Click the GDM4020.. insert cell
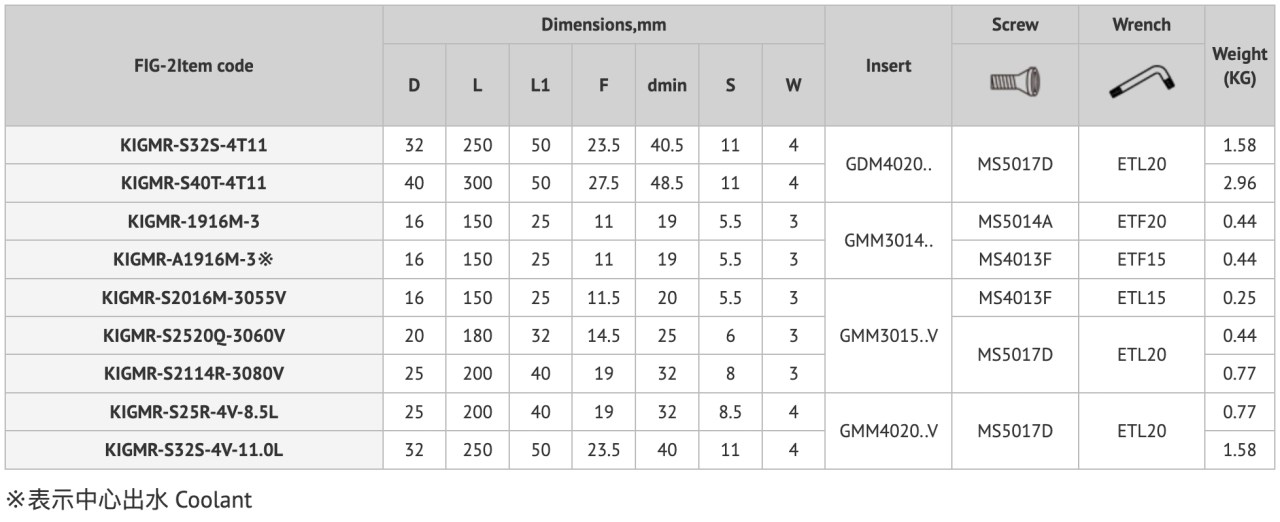This screenshot has height=522, width=1280. coord(888,165)
